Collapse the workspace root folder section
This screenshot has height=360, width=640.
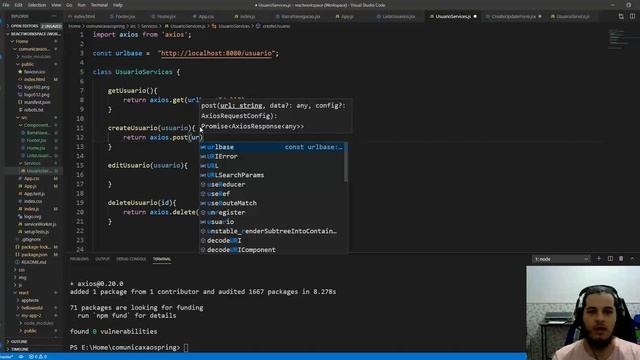point(34,34)
